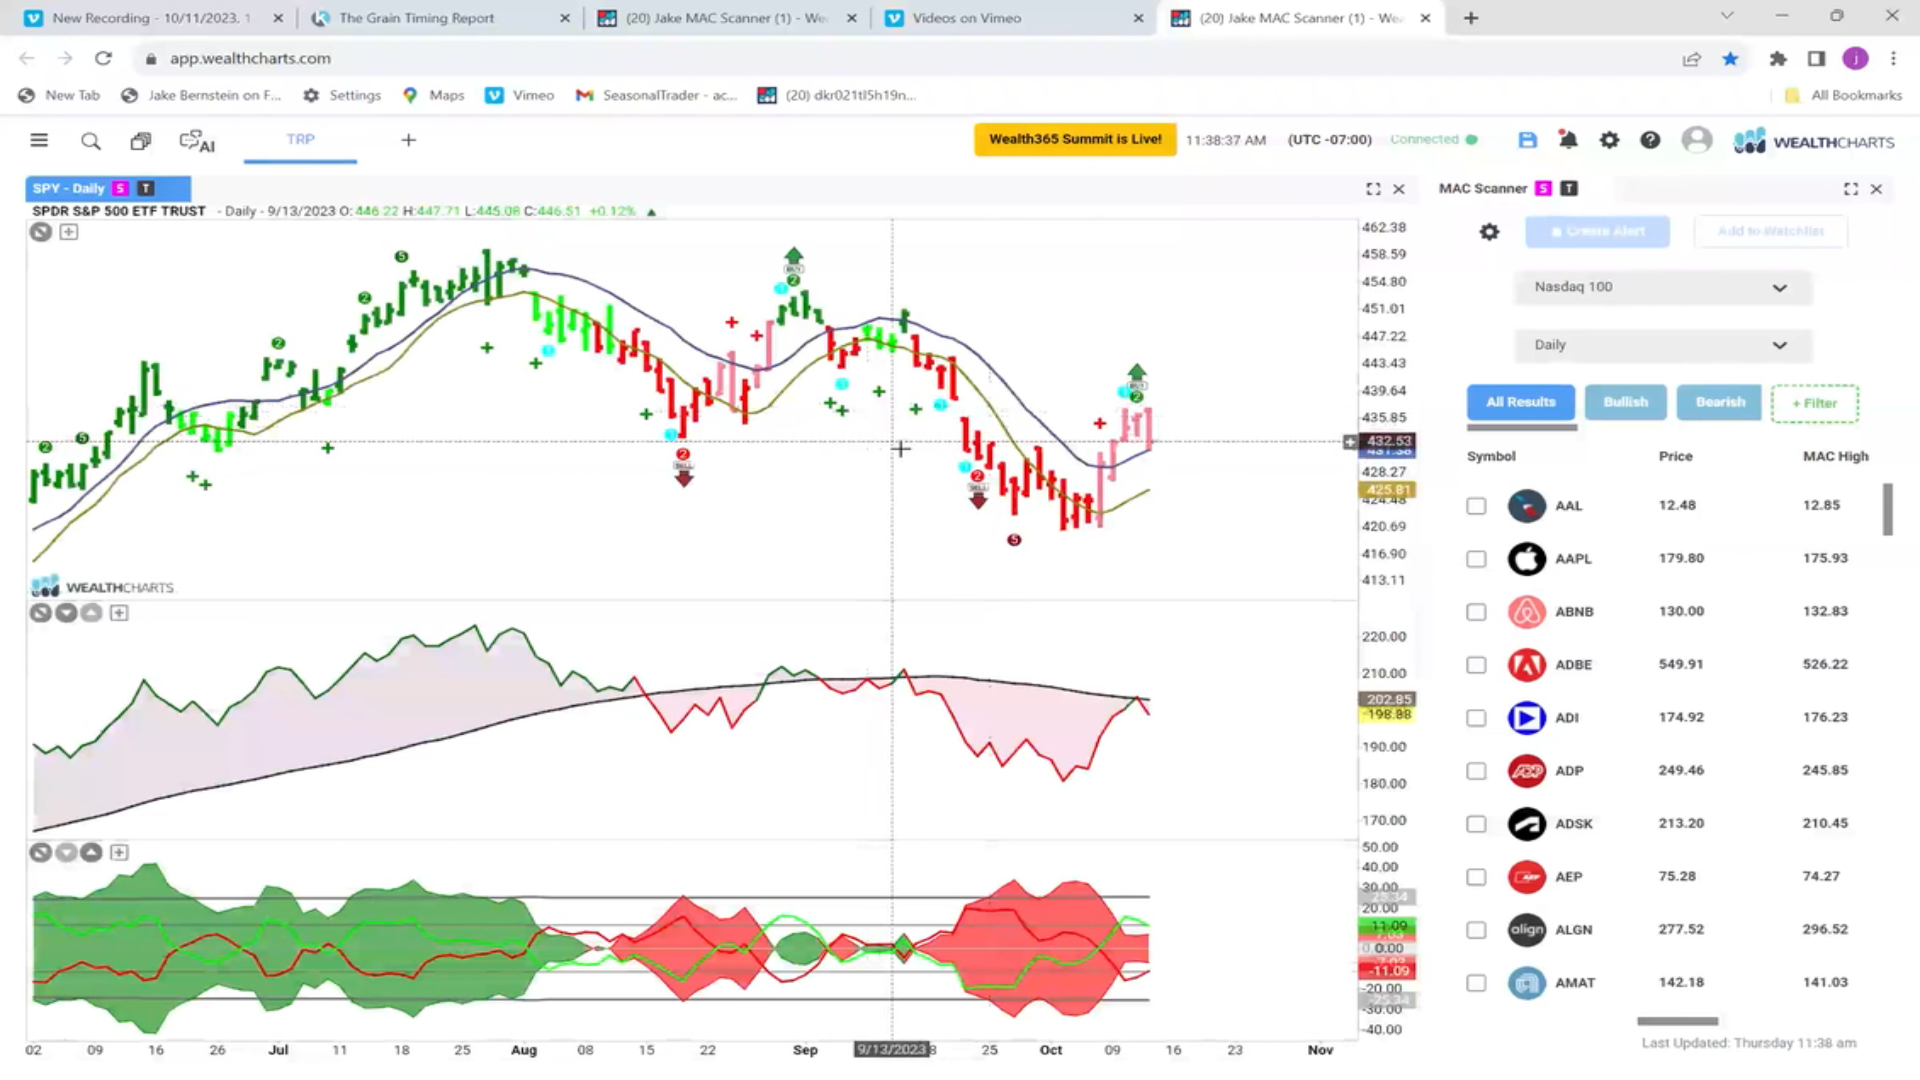Click the scanner vertical scrollbar
The height and width of the screenshot is (1080, 1920).
tap(1888, 510)
